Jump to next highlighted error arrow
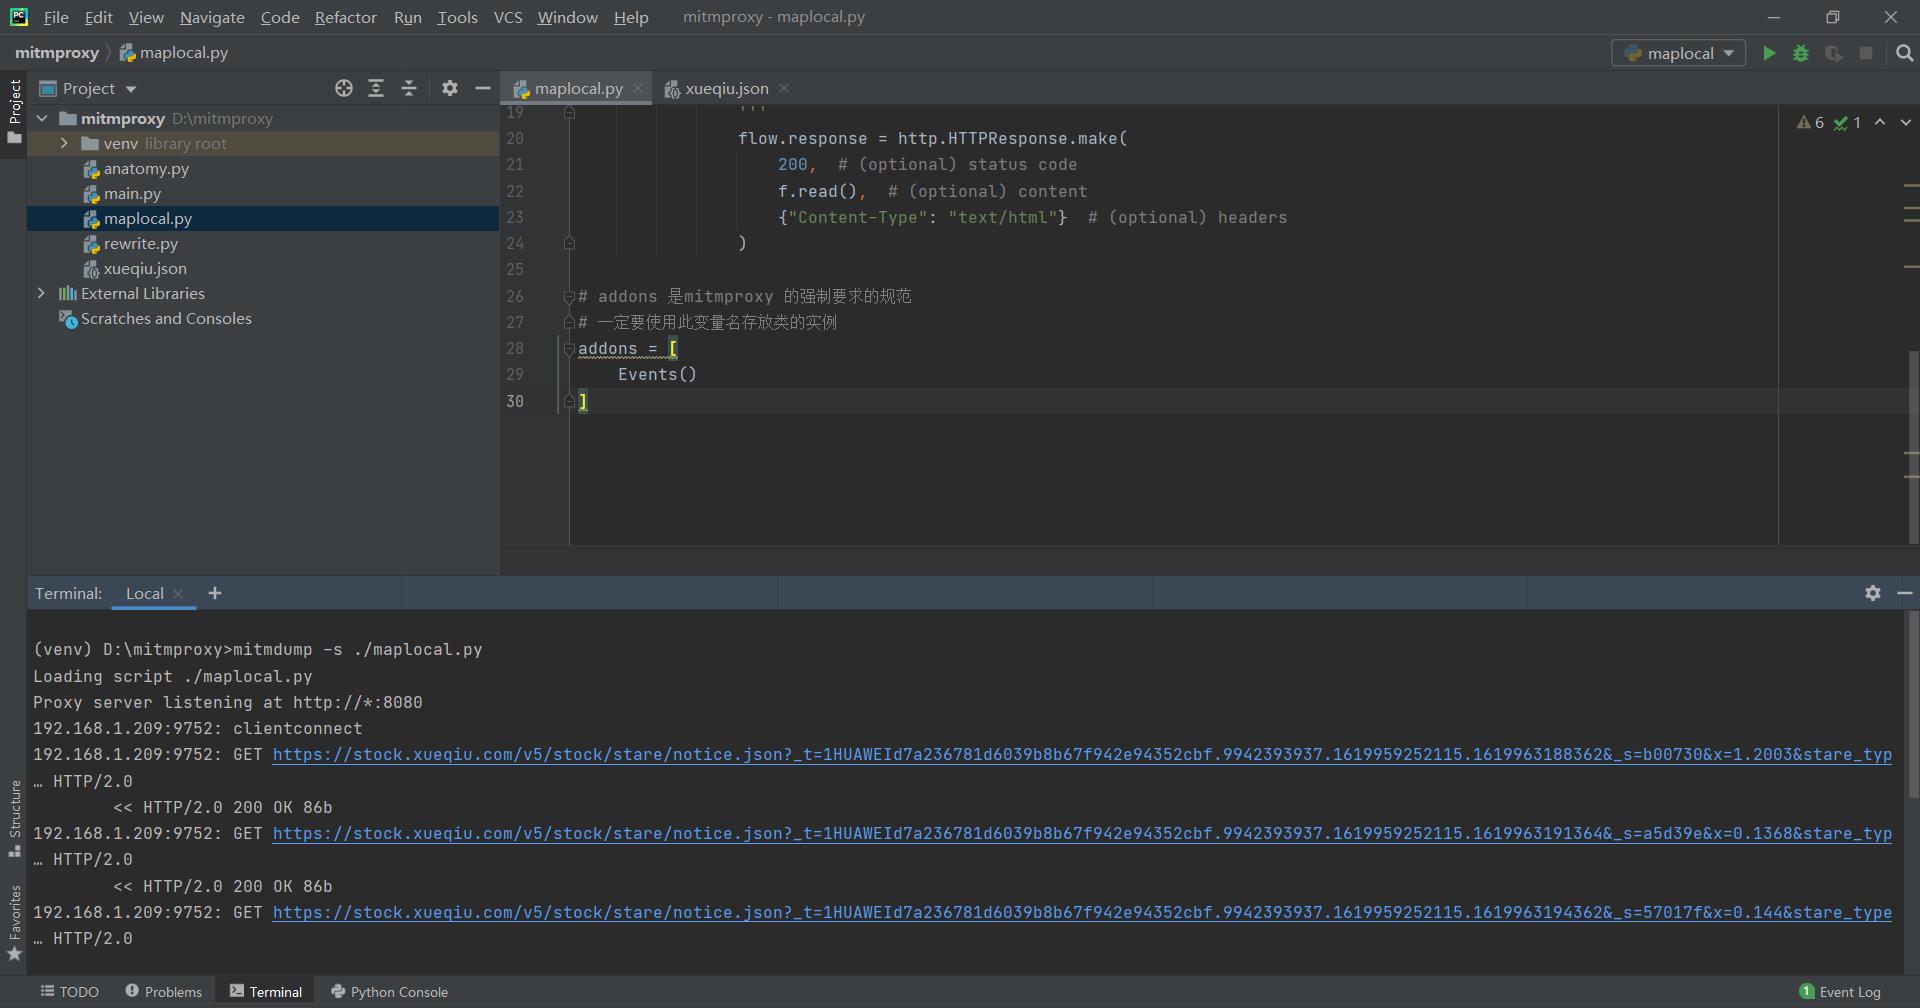The image size is (1920, 1008). [1905, 122]
